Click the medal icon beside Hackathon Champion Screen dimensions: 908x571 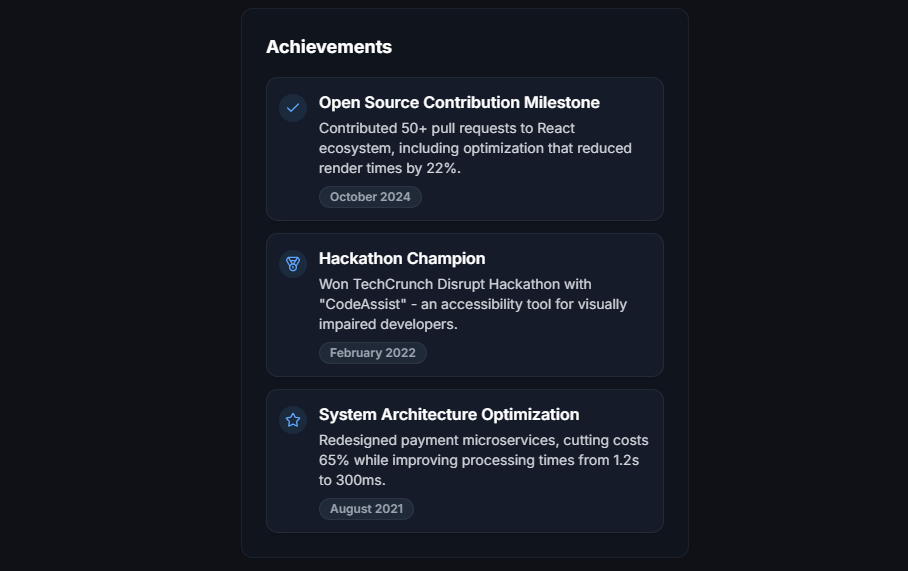[x=293, y=264]
